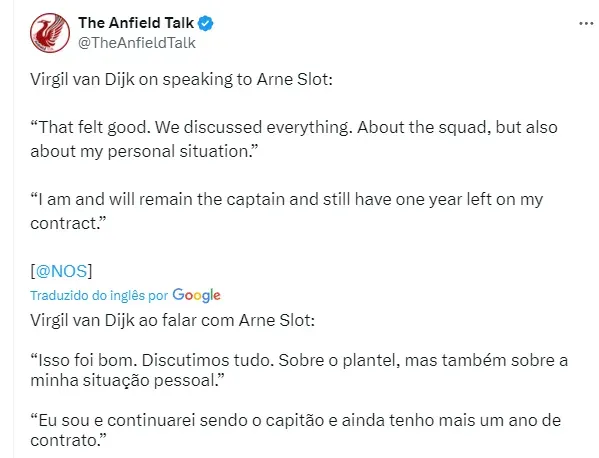The height and width of the screenshot is (458, 599).
Task: Click the 'Traduzido do inglês por' label
Action: 99,295
